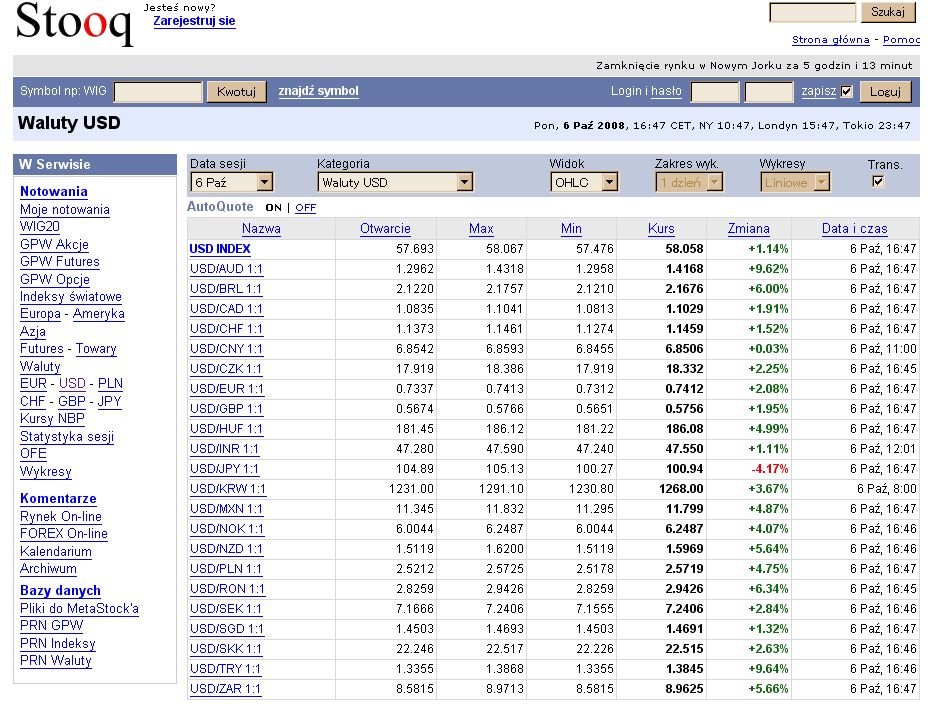Click the Szukaj search button
Image resolution: width=935 pixels, height=714 pixels.
pyautogui.click(x=888, y=12)
